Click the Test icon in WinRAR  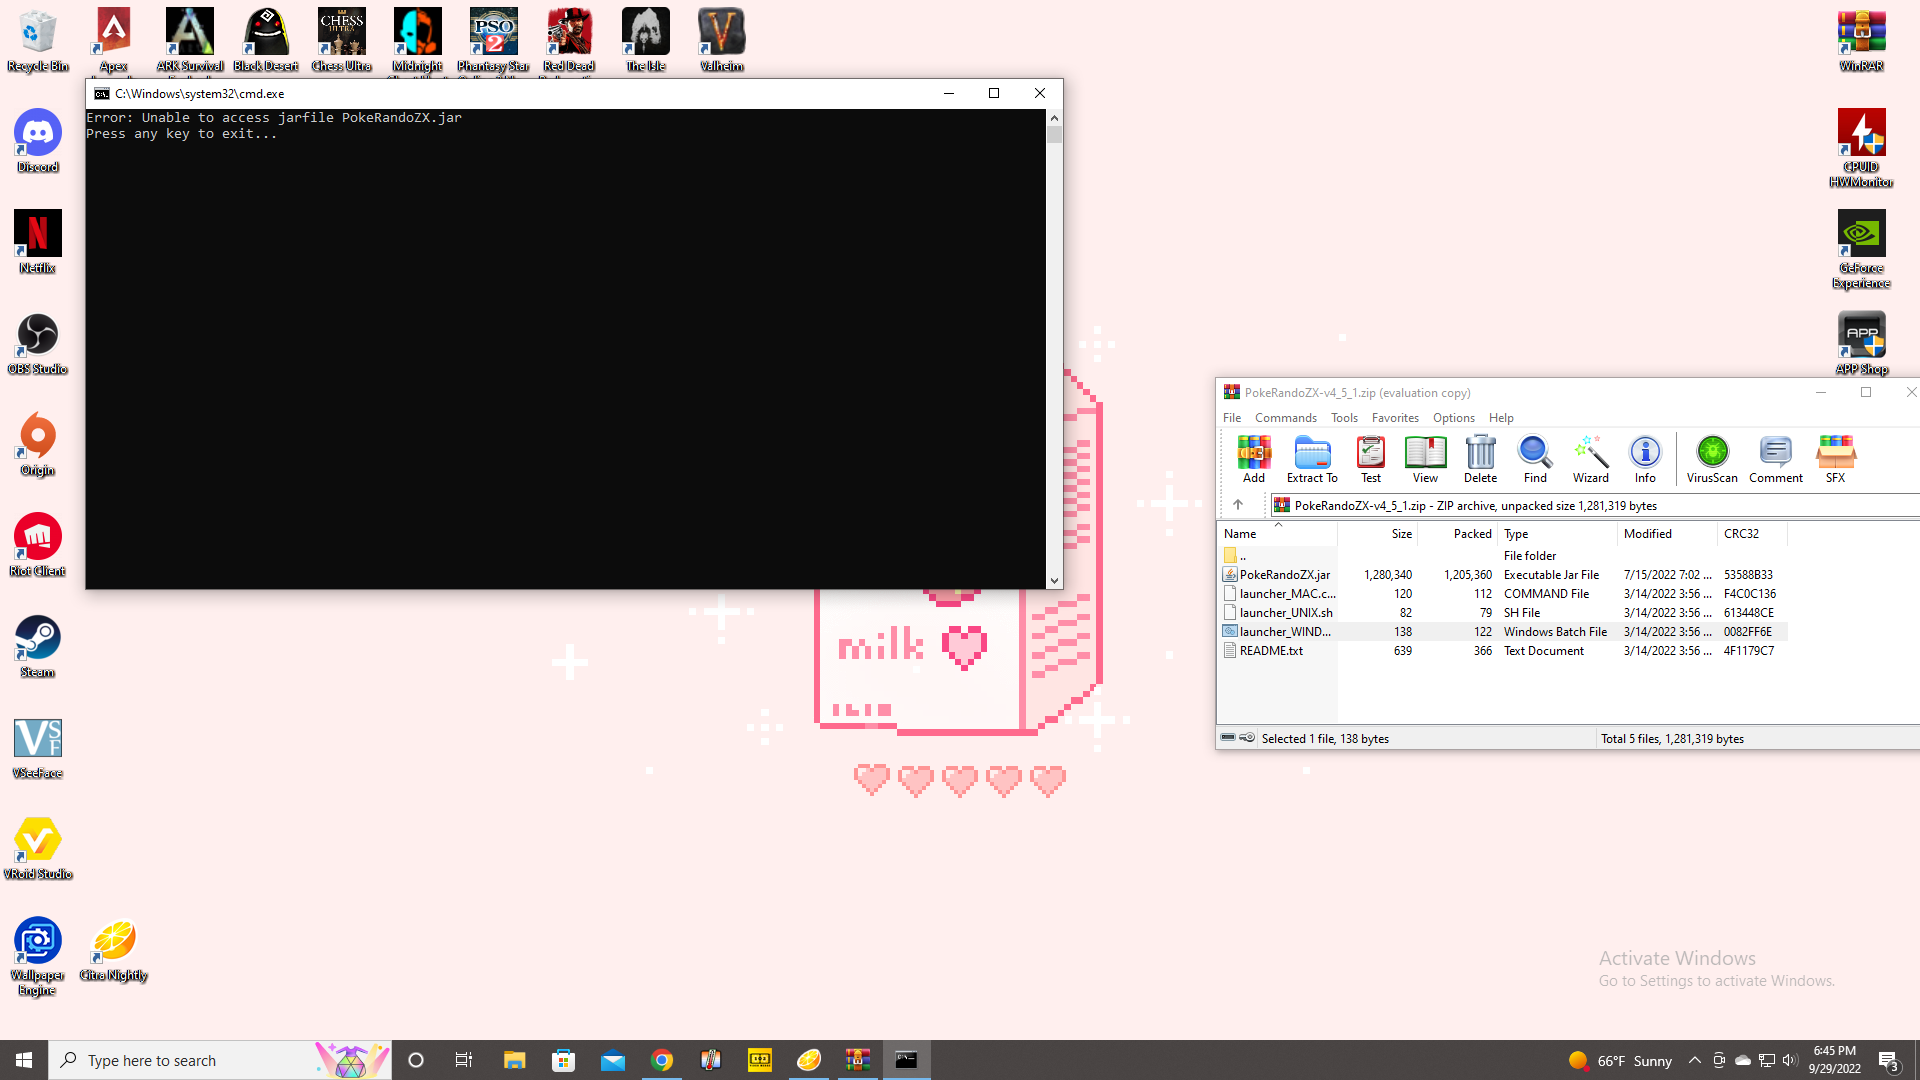point(1371,459)
